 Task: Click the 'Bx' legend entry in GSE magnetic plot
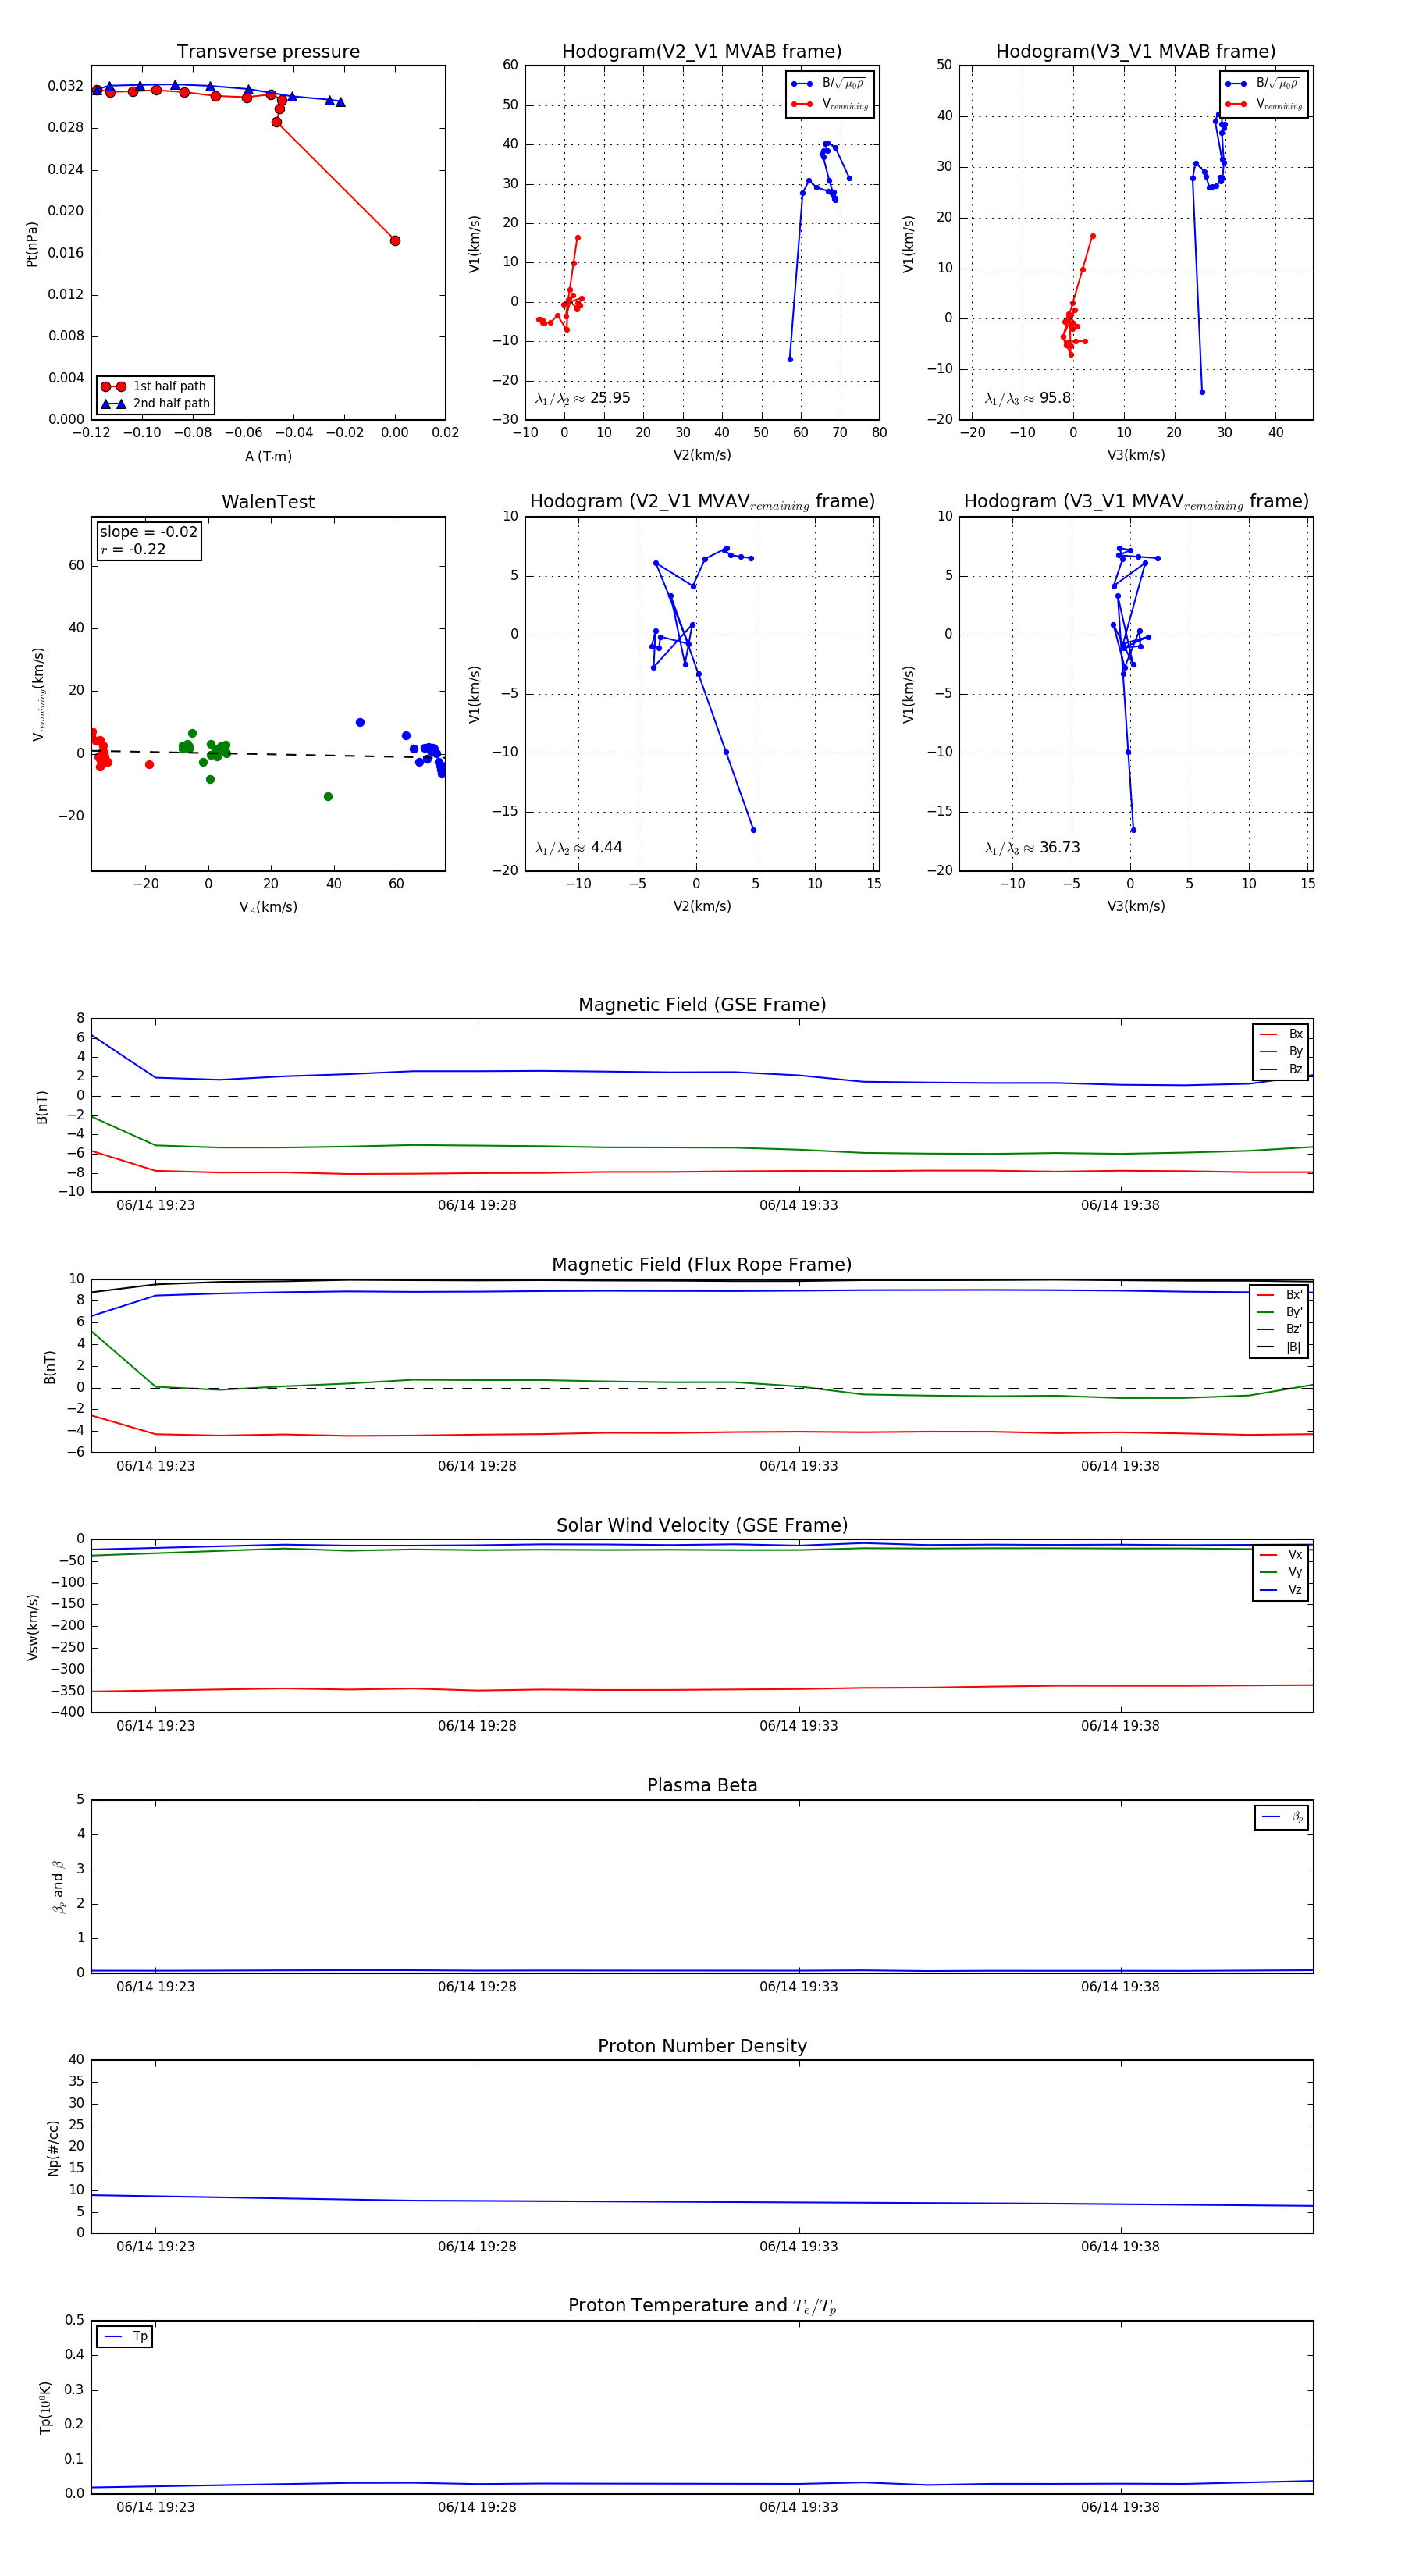pos(1281,1035)
